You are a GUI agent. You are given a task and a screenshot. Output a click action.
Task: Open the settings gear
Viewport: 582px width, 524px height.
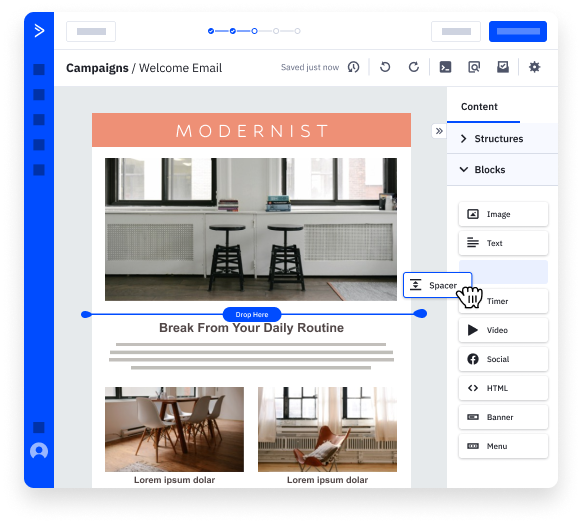(534, 67)
